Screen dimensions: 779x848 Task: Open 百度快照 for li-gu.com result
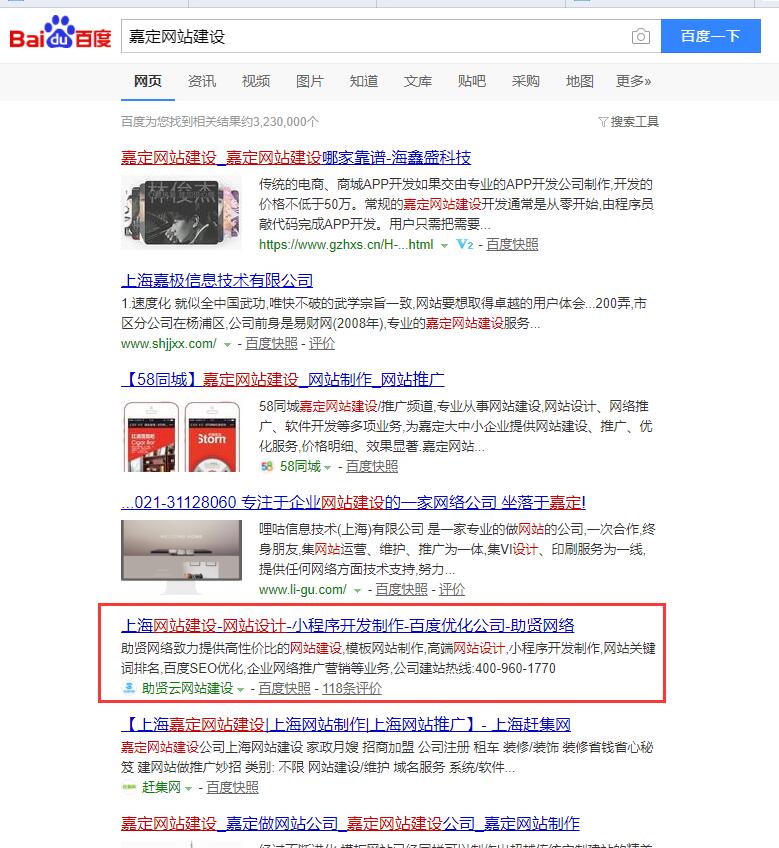coord(401,589)
